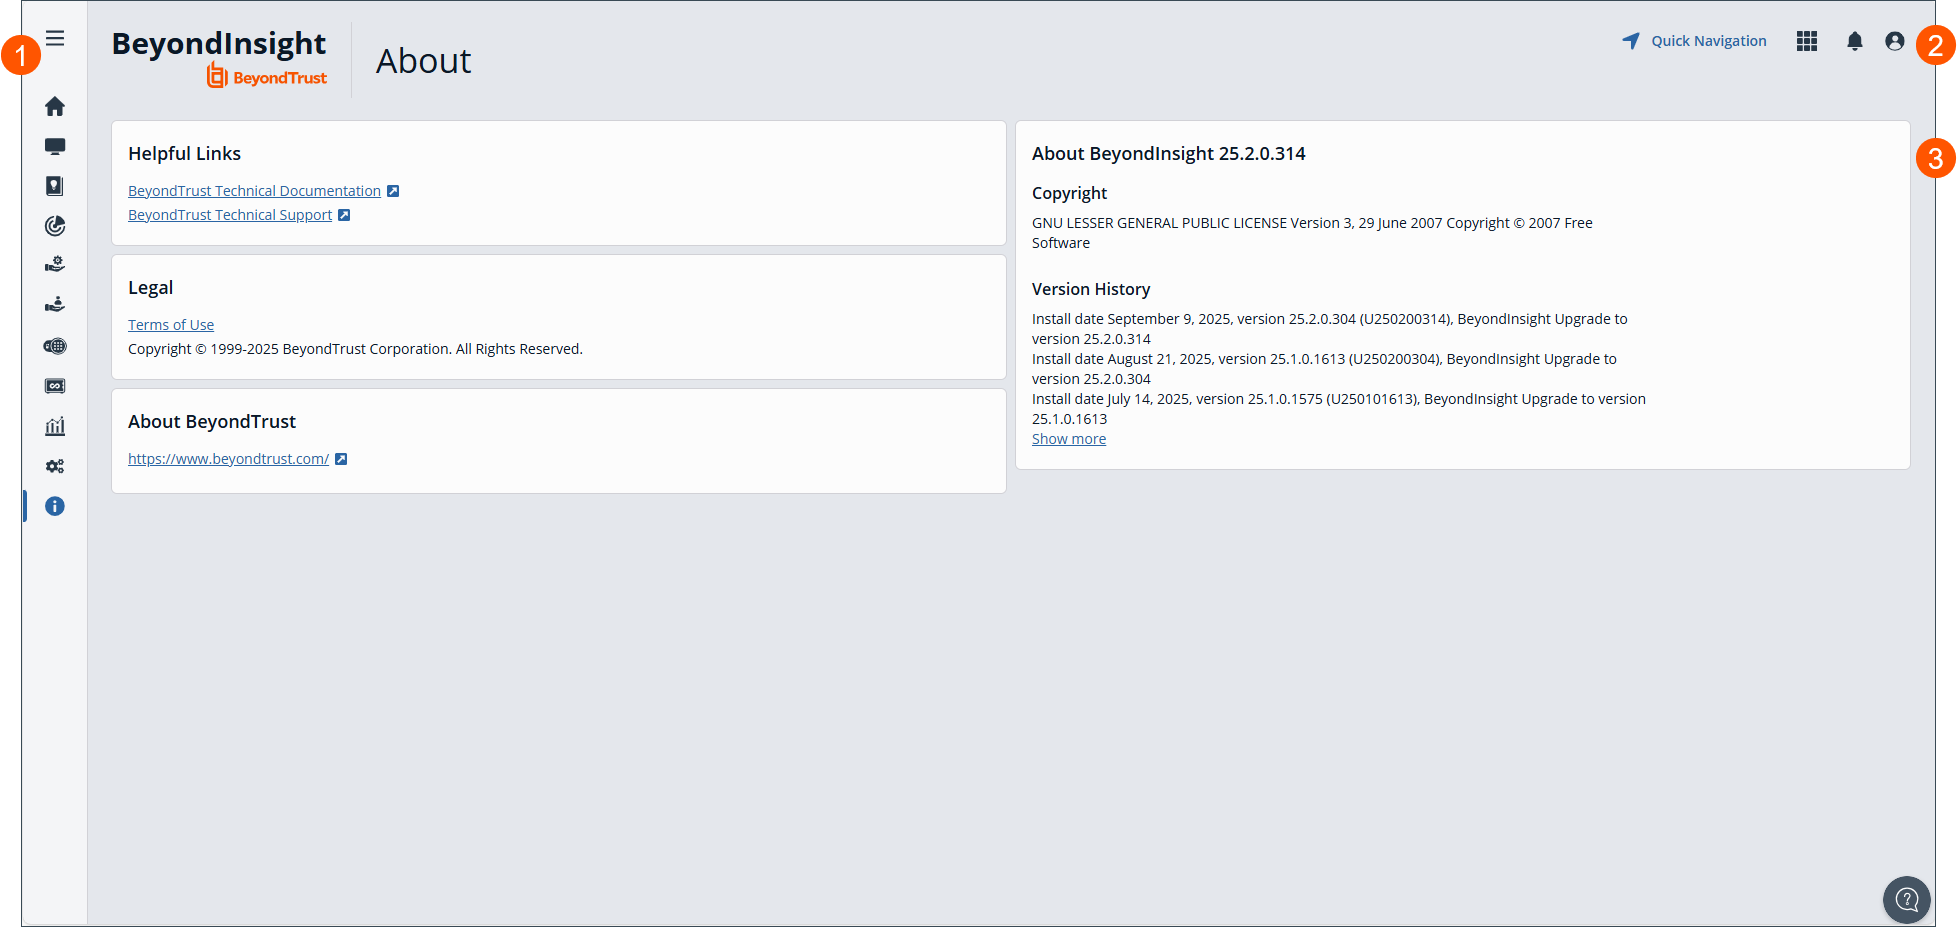Open the globe keypad sidebar icon
The width and height of the screenshot is (1957, 927).
click(x=55, y=346)
